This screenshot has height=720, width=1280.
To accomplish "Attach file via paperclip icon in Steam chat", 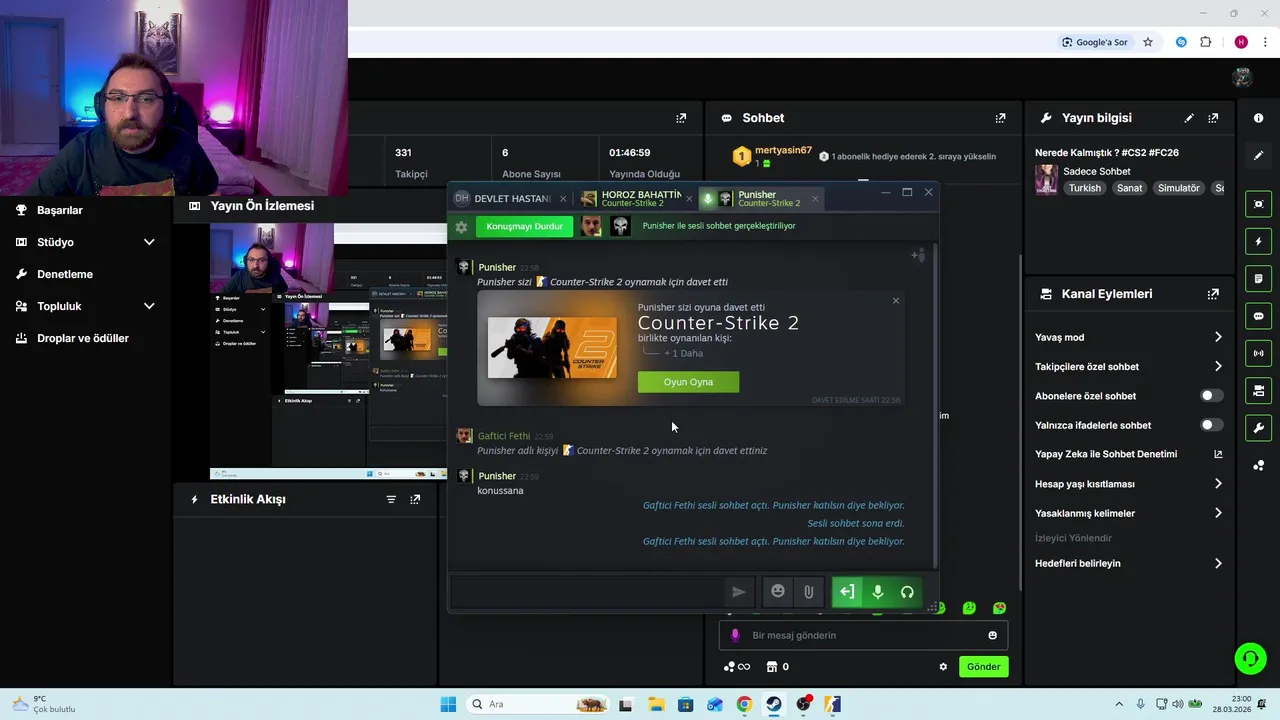I will pos(808,592).
